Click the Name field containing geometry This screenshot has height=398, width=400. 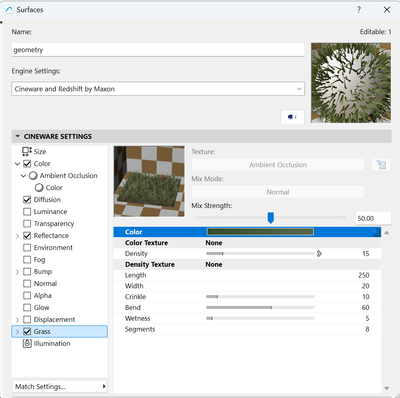(x=158, y=50)
